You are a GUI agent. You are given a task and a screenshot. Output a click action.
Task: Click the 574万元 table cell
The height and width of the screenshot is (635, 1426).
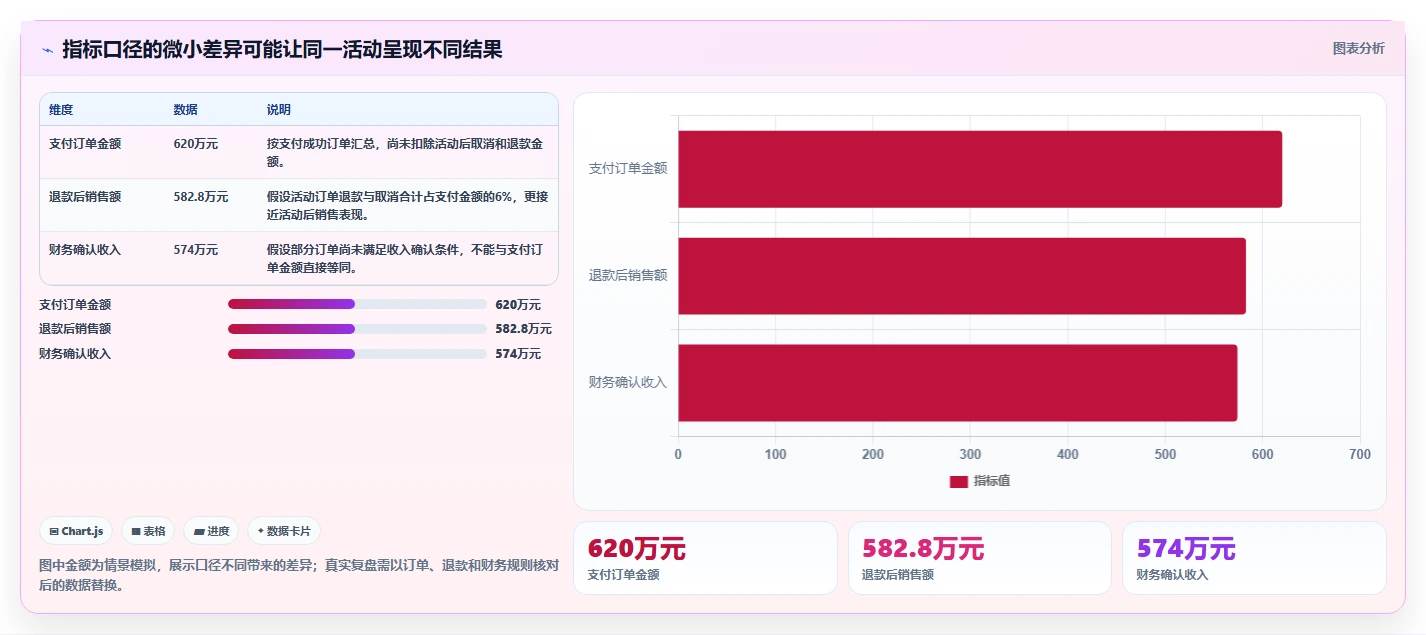(196, 249)
